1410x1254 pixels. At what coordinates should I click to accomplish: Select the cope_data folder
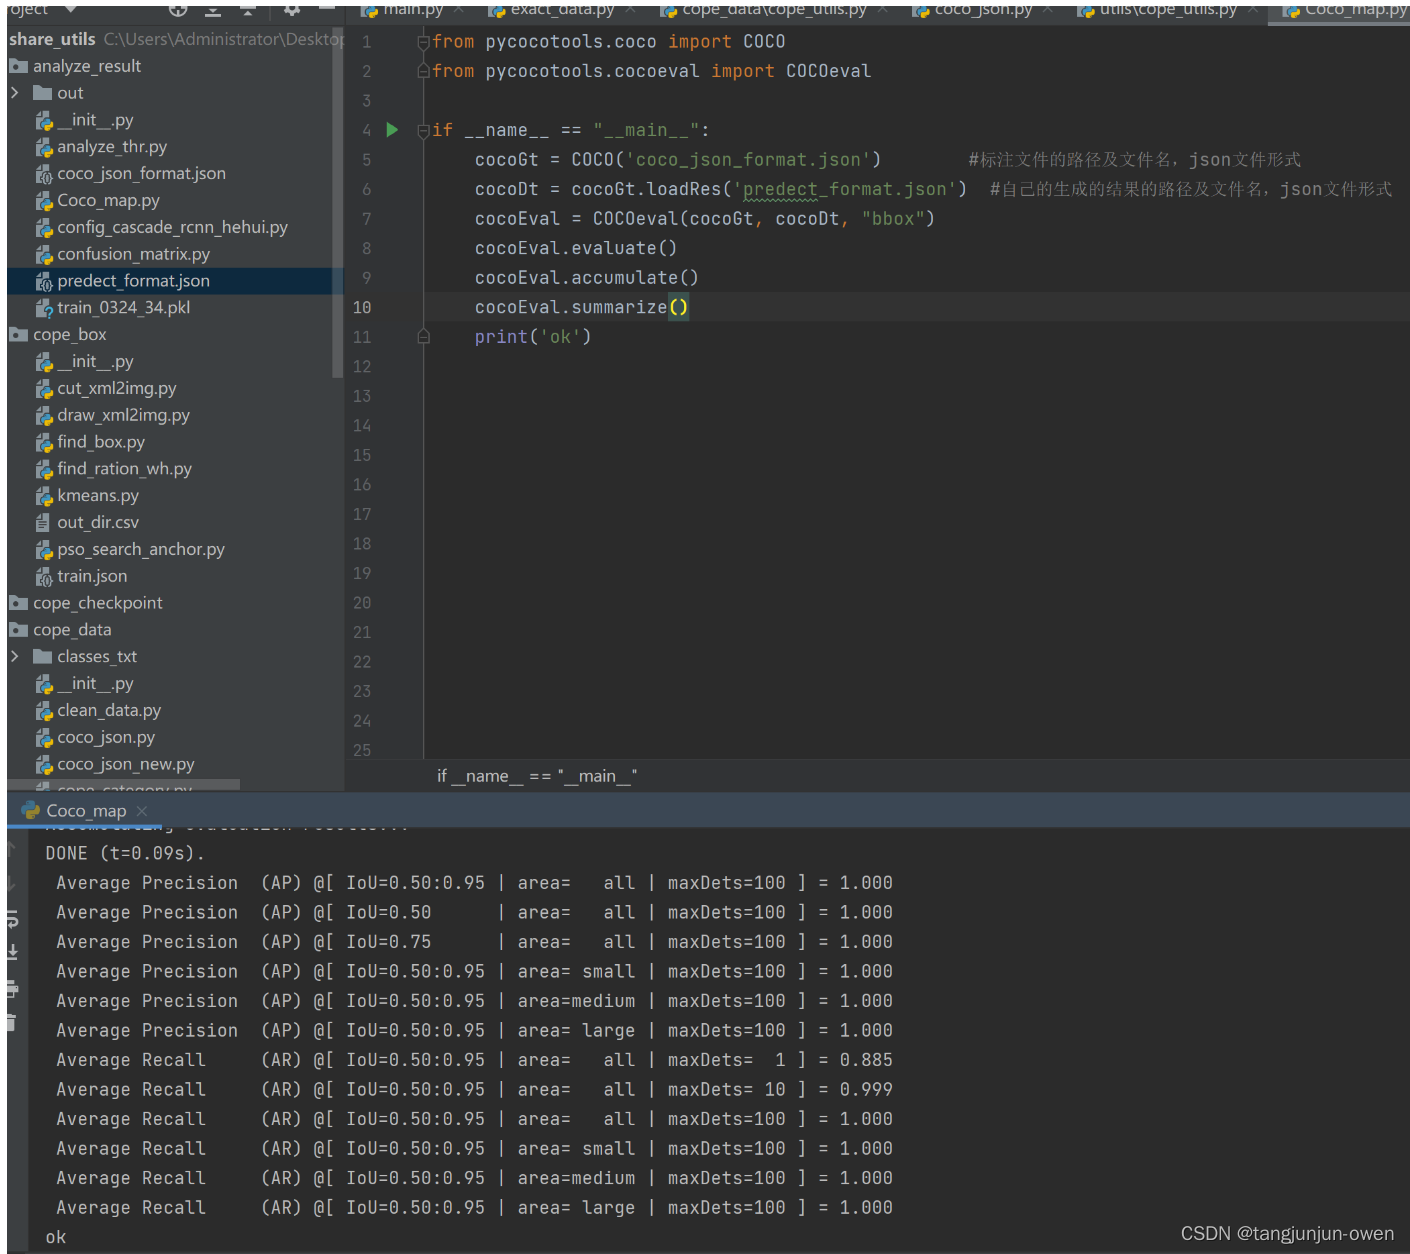[x=72, y=630]
